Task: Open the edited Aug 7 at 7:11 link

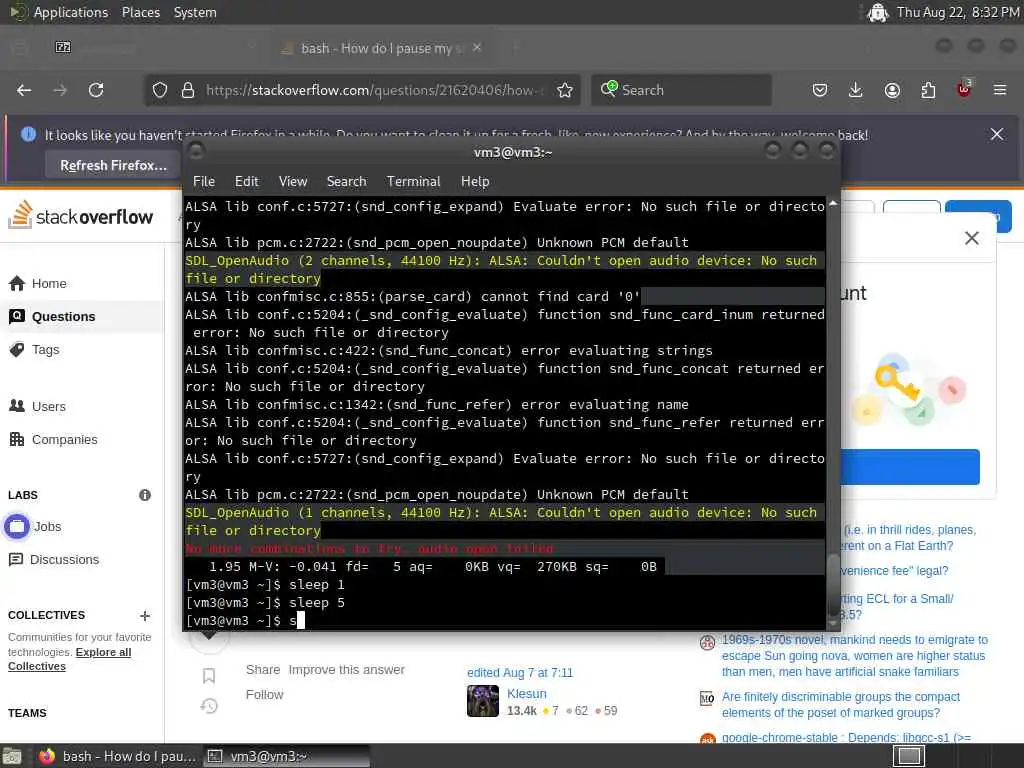Action: 520,673
